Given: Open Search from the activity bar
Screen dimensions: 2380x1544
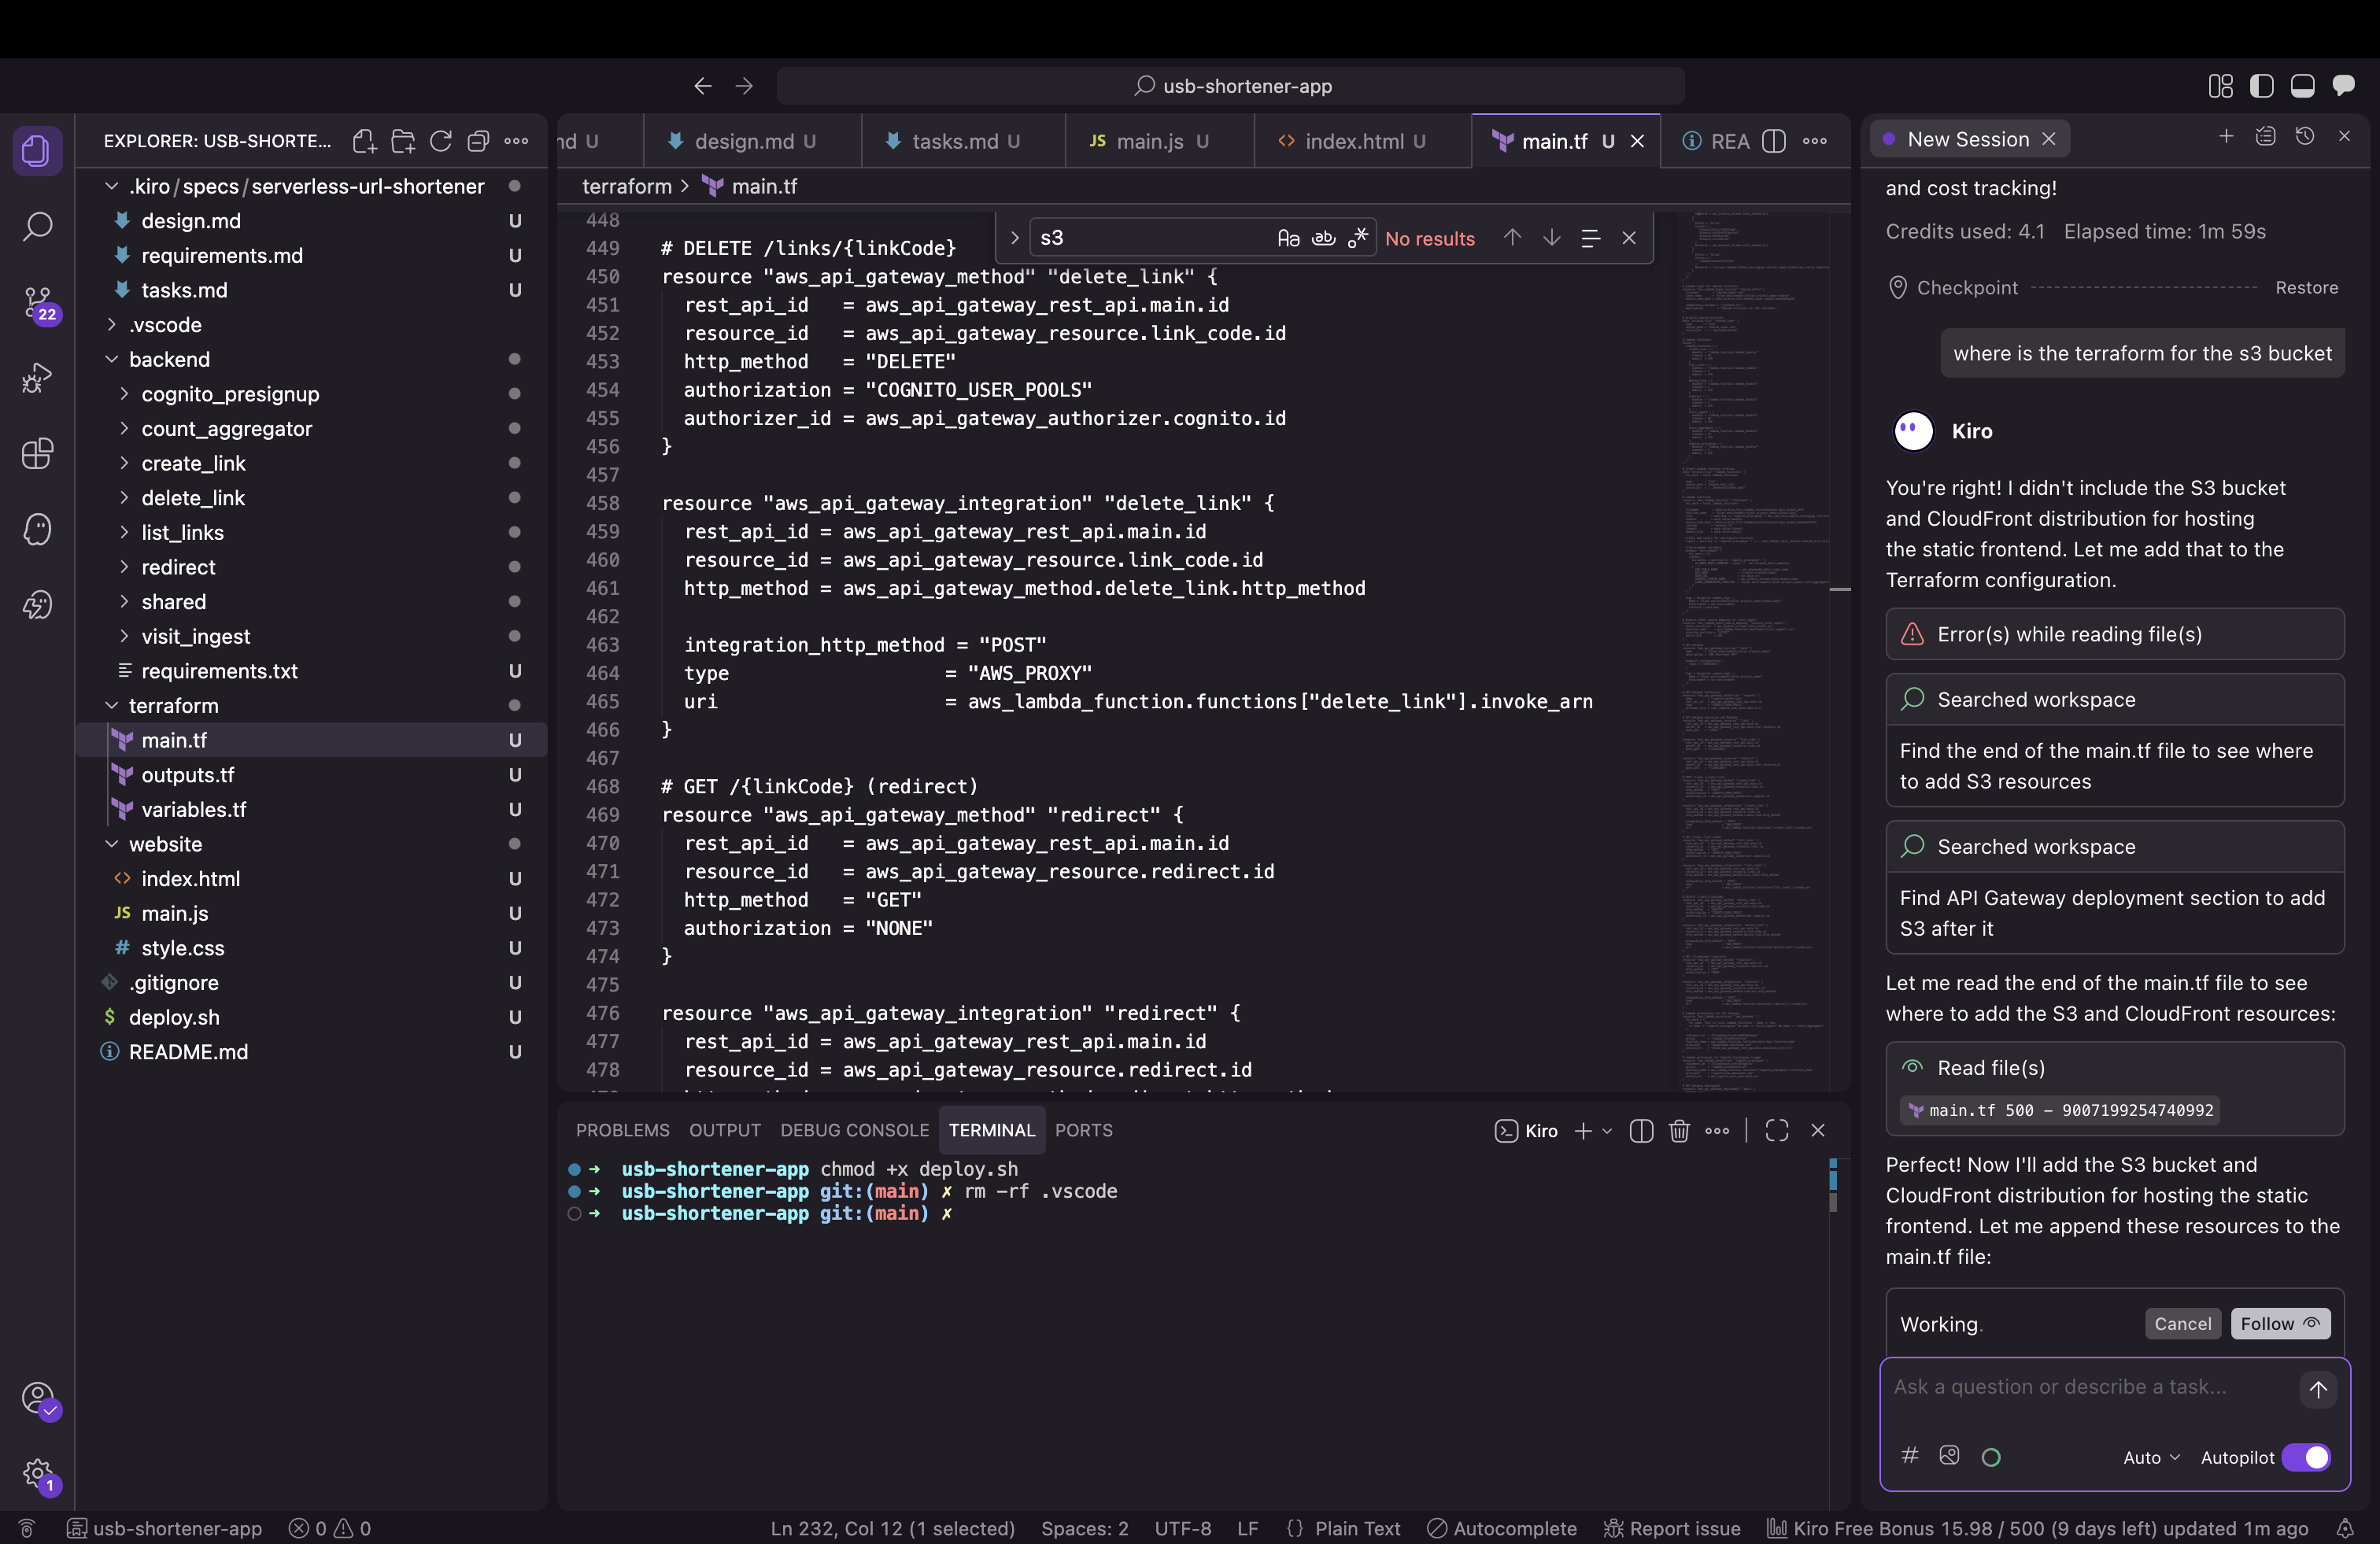Looking at the screenshot, I should tap(37, 227).
